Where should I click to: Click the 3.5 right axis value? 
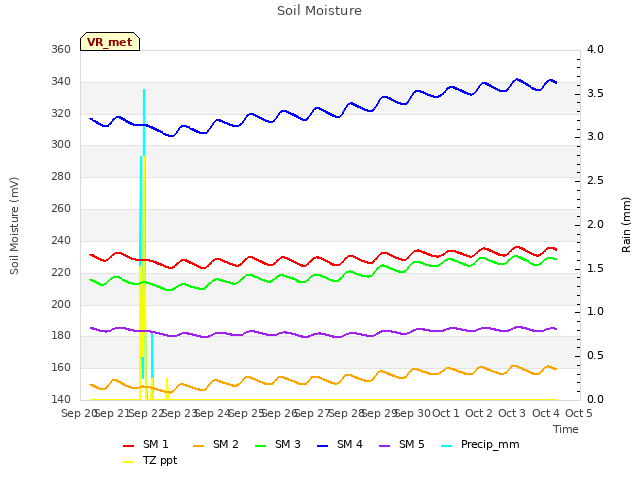pos(595,93)
